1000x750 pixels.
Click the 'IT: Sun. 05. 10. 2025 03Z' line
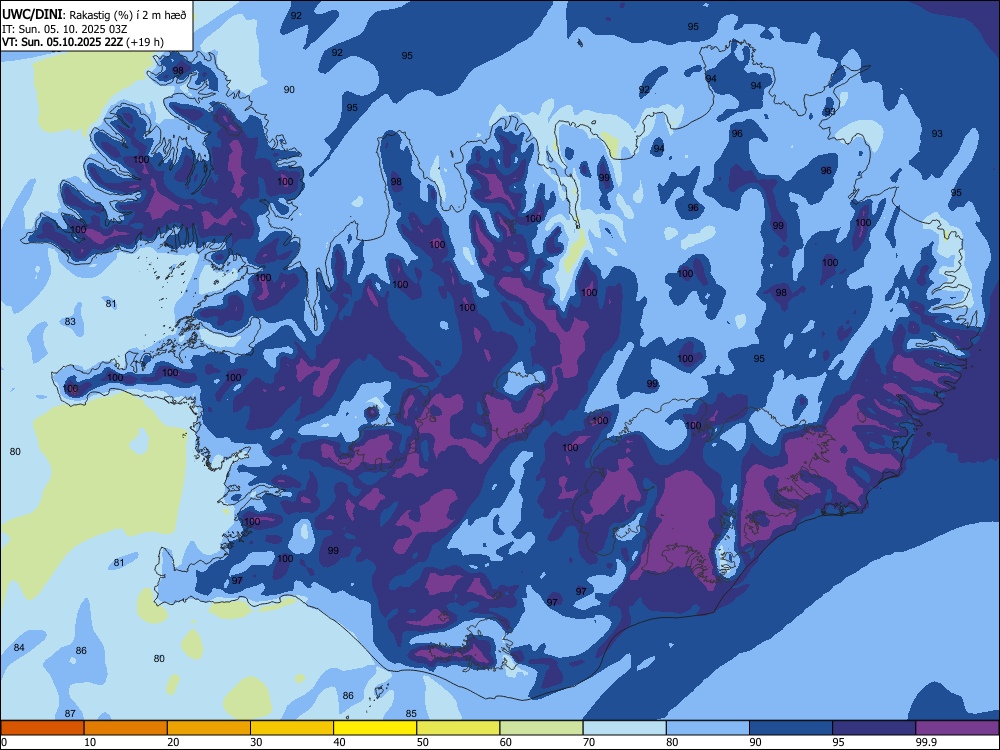pos(62,29)
